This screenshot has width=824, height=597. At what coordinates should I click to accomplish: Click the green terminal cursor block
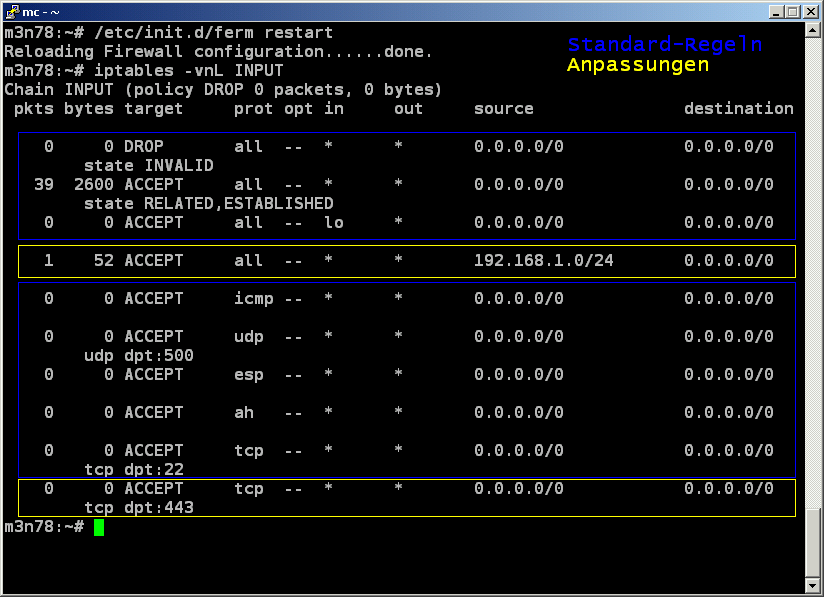pos(99,527)
